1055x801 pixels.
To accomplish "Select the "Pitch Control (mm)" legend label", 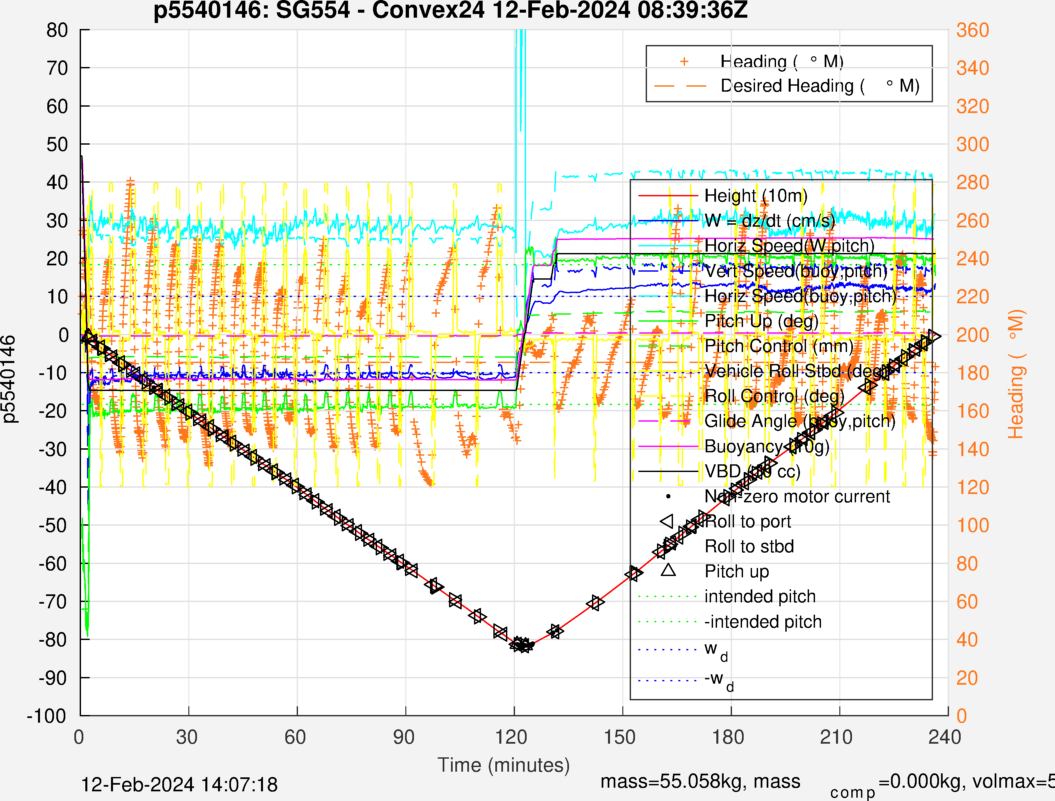I will (778, 346).
